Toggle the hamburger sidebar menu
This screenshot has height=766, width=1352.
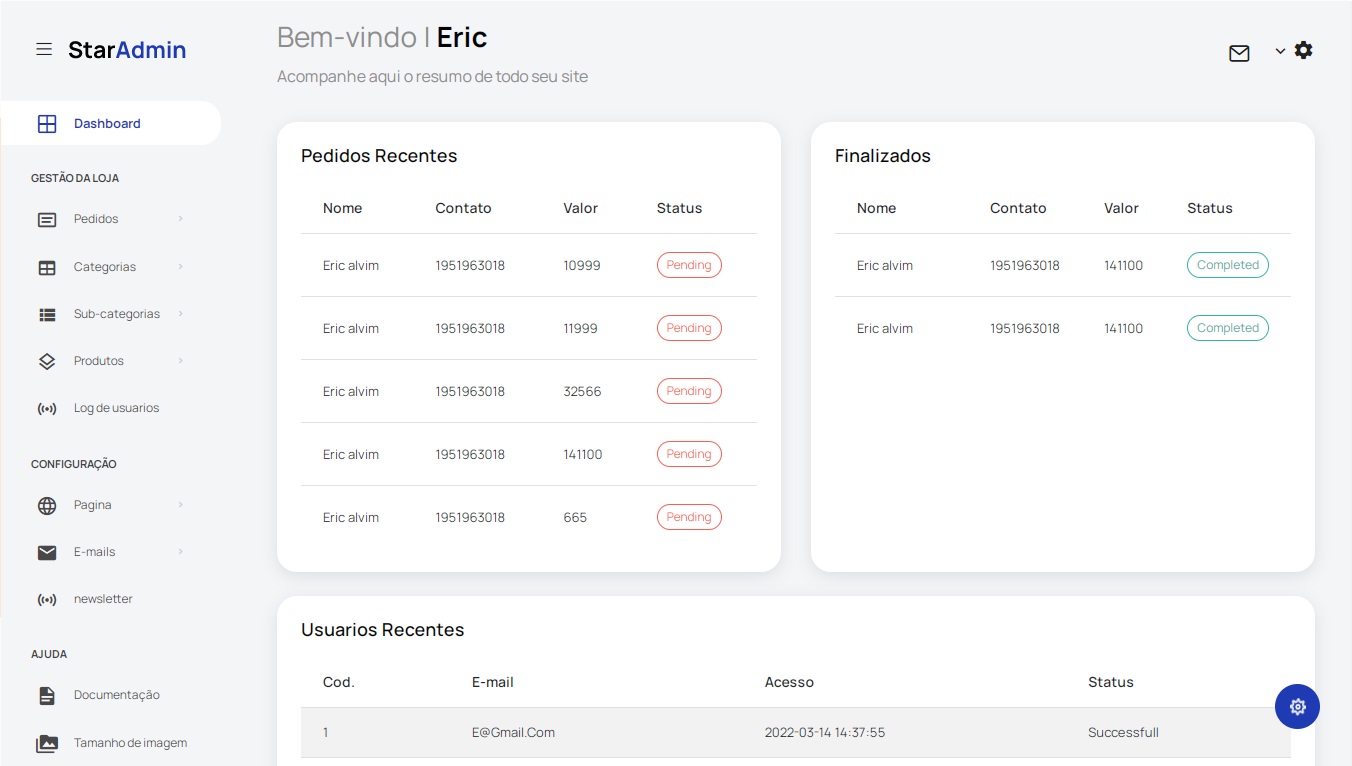tap(44, 49)
